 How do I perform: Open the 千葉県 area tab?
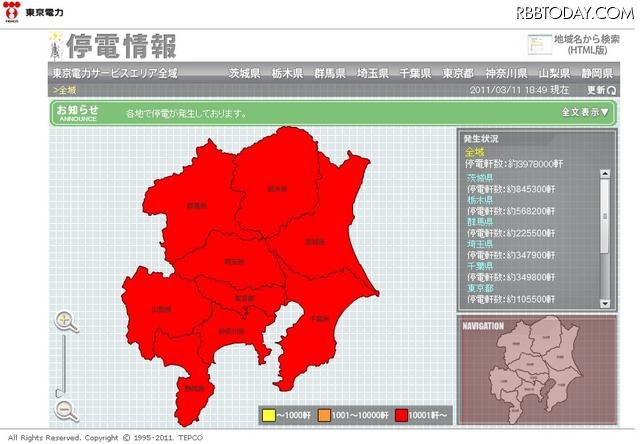tap(415, 74)
